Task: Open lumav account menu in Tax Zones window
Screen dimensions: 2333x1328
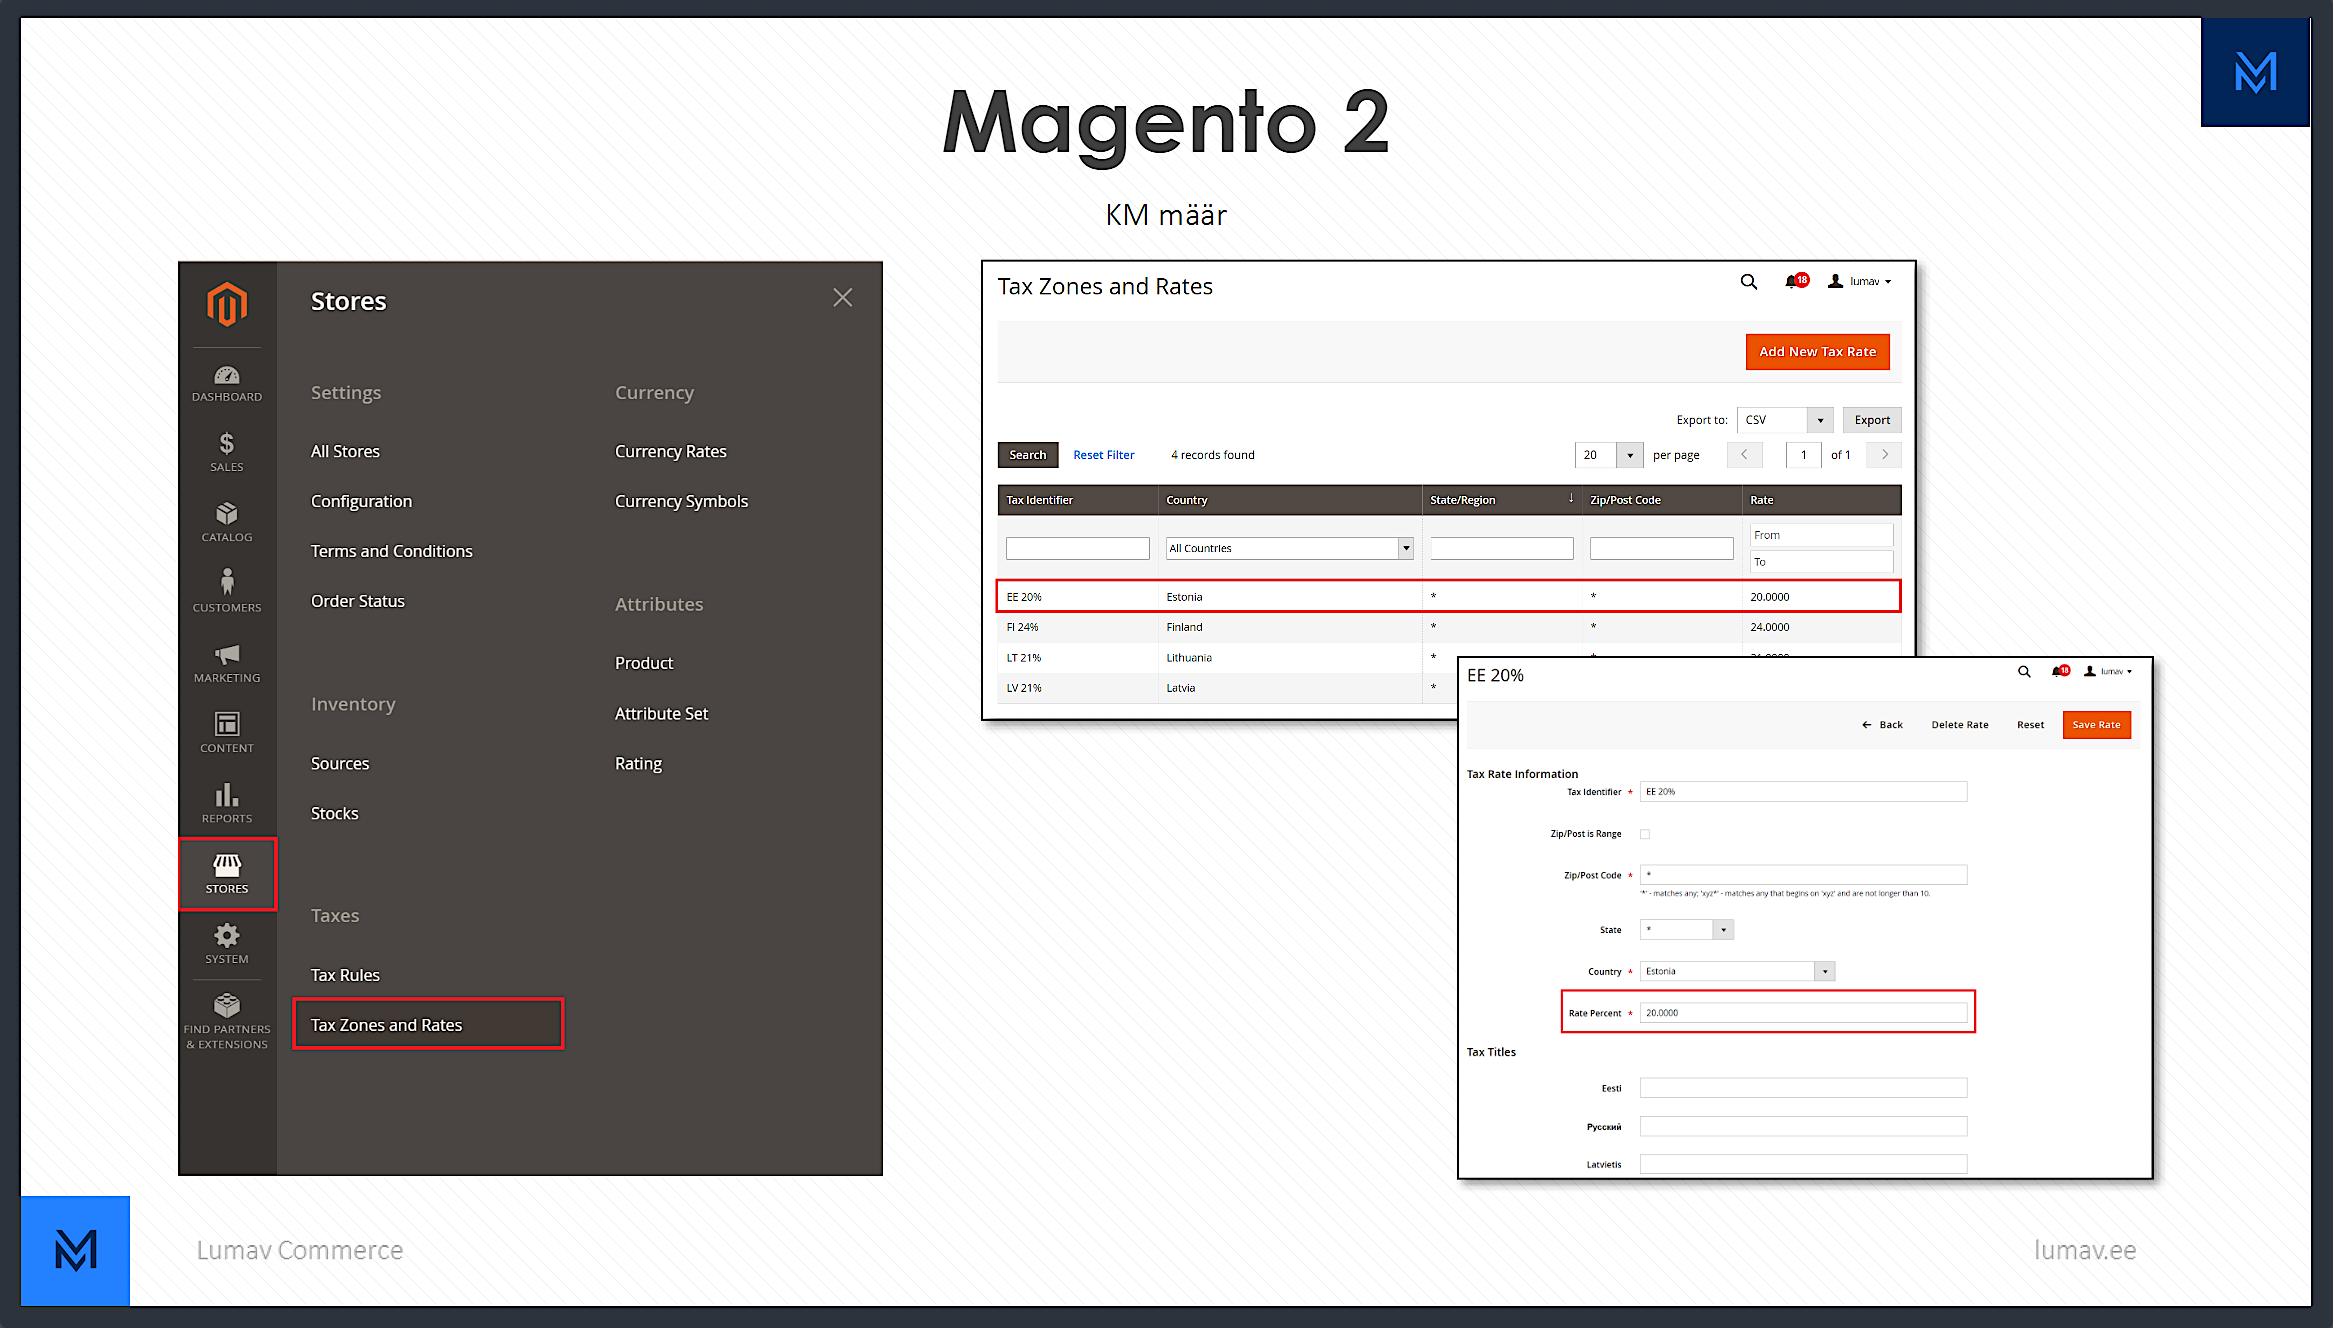Action: [x=1860, y=281]
